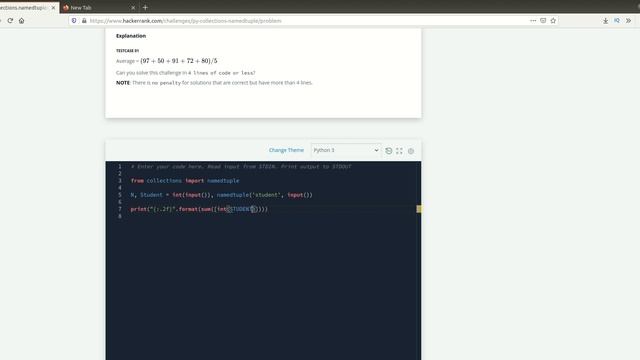Switch to the namedtuple challenge tab

24,8
